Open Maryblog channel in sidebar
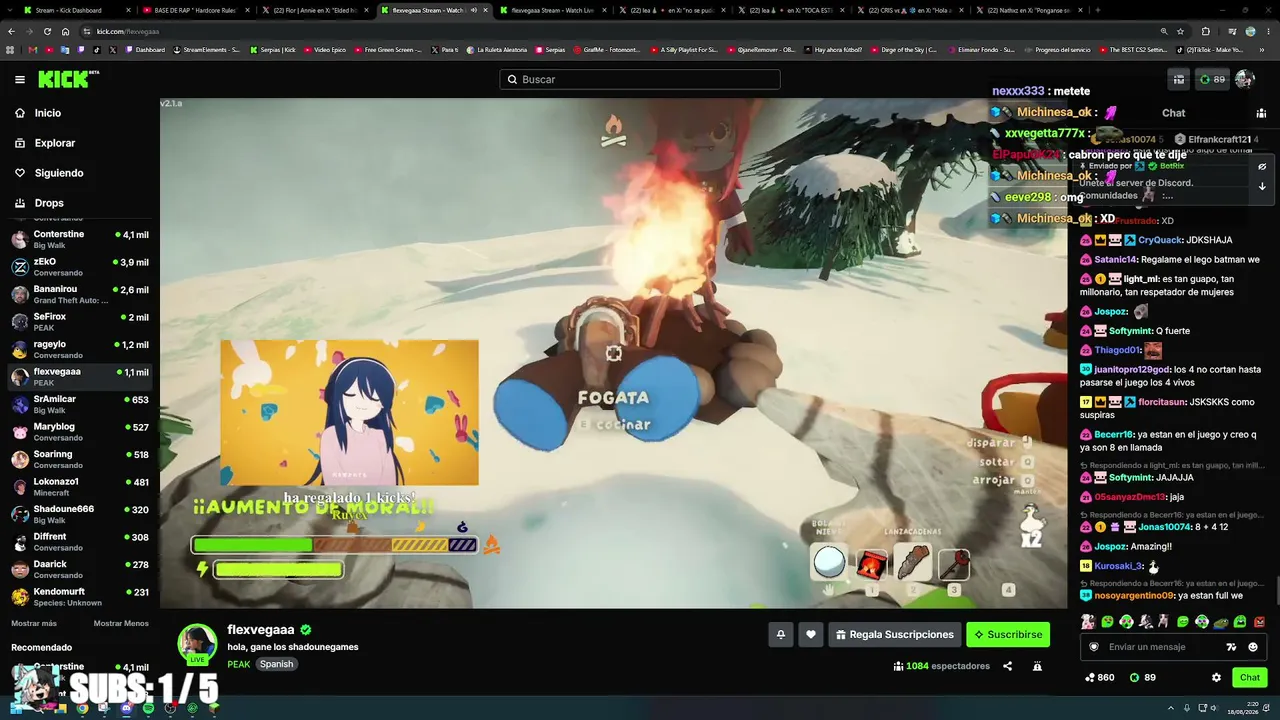1280x720 pixels. pyautogui.click(x=80, y=432)
